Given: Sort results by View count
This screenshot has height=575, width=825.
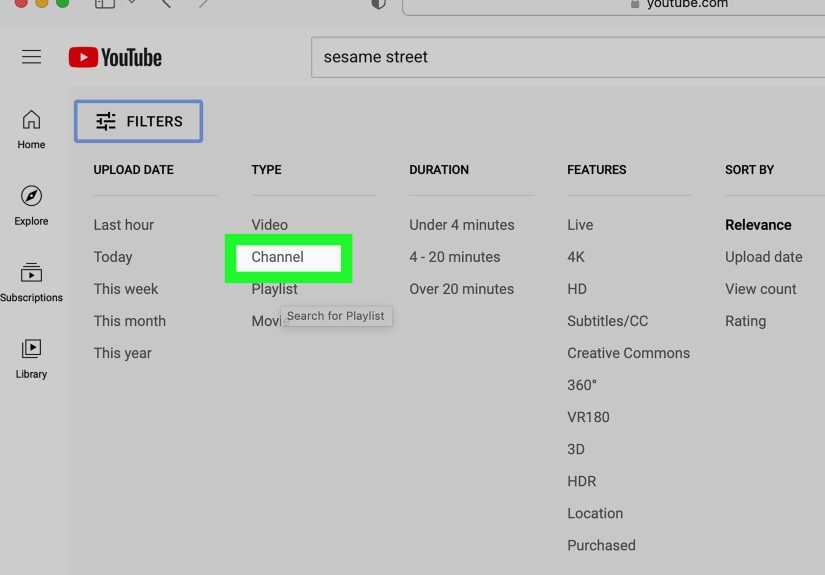Looking at the screenshot, I should (761, 289).
